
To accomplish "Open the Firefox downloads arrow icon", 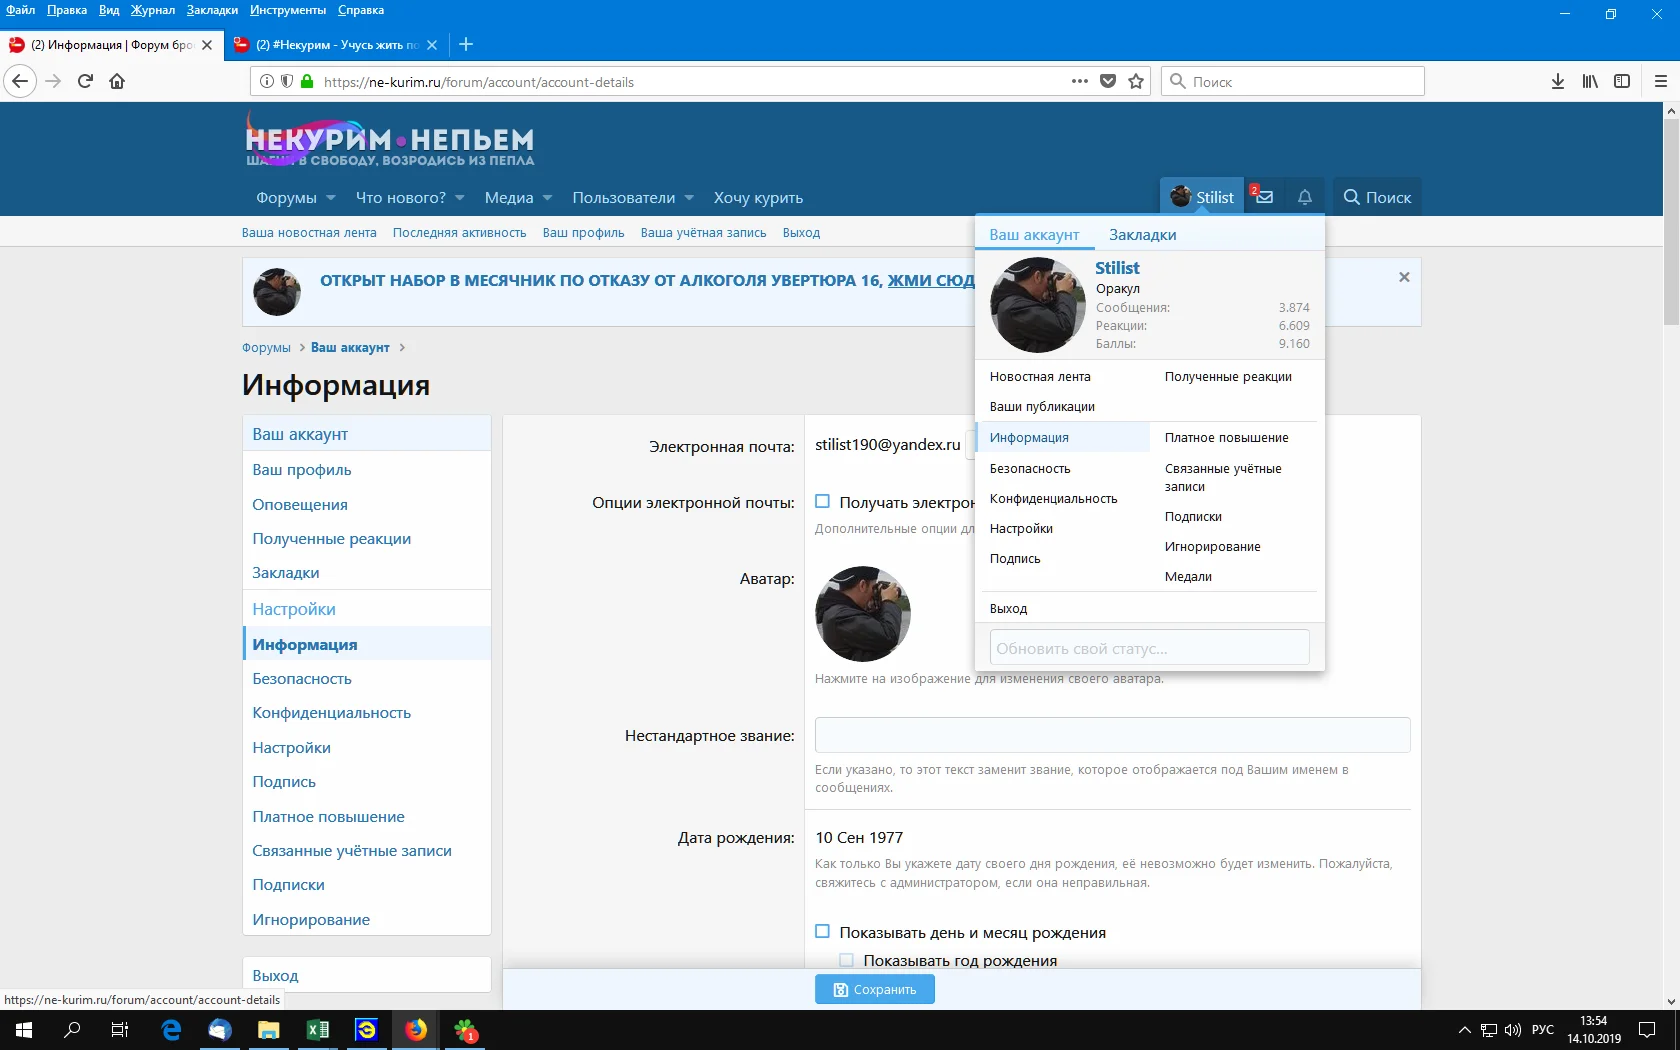I will [1557, 81].
